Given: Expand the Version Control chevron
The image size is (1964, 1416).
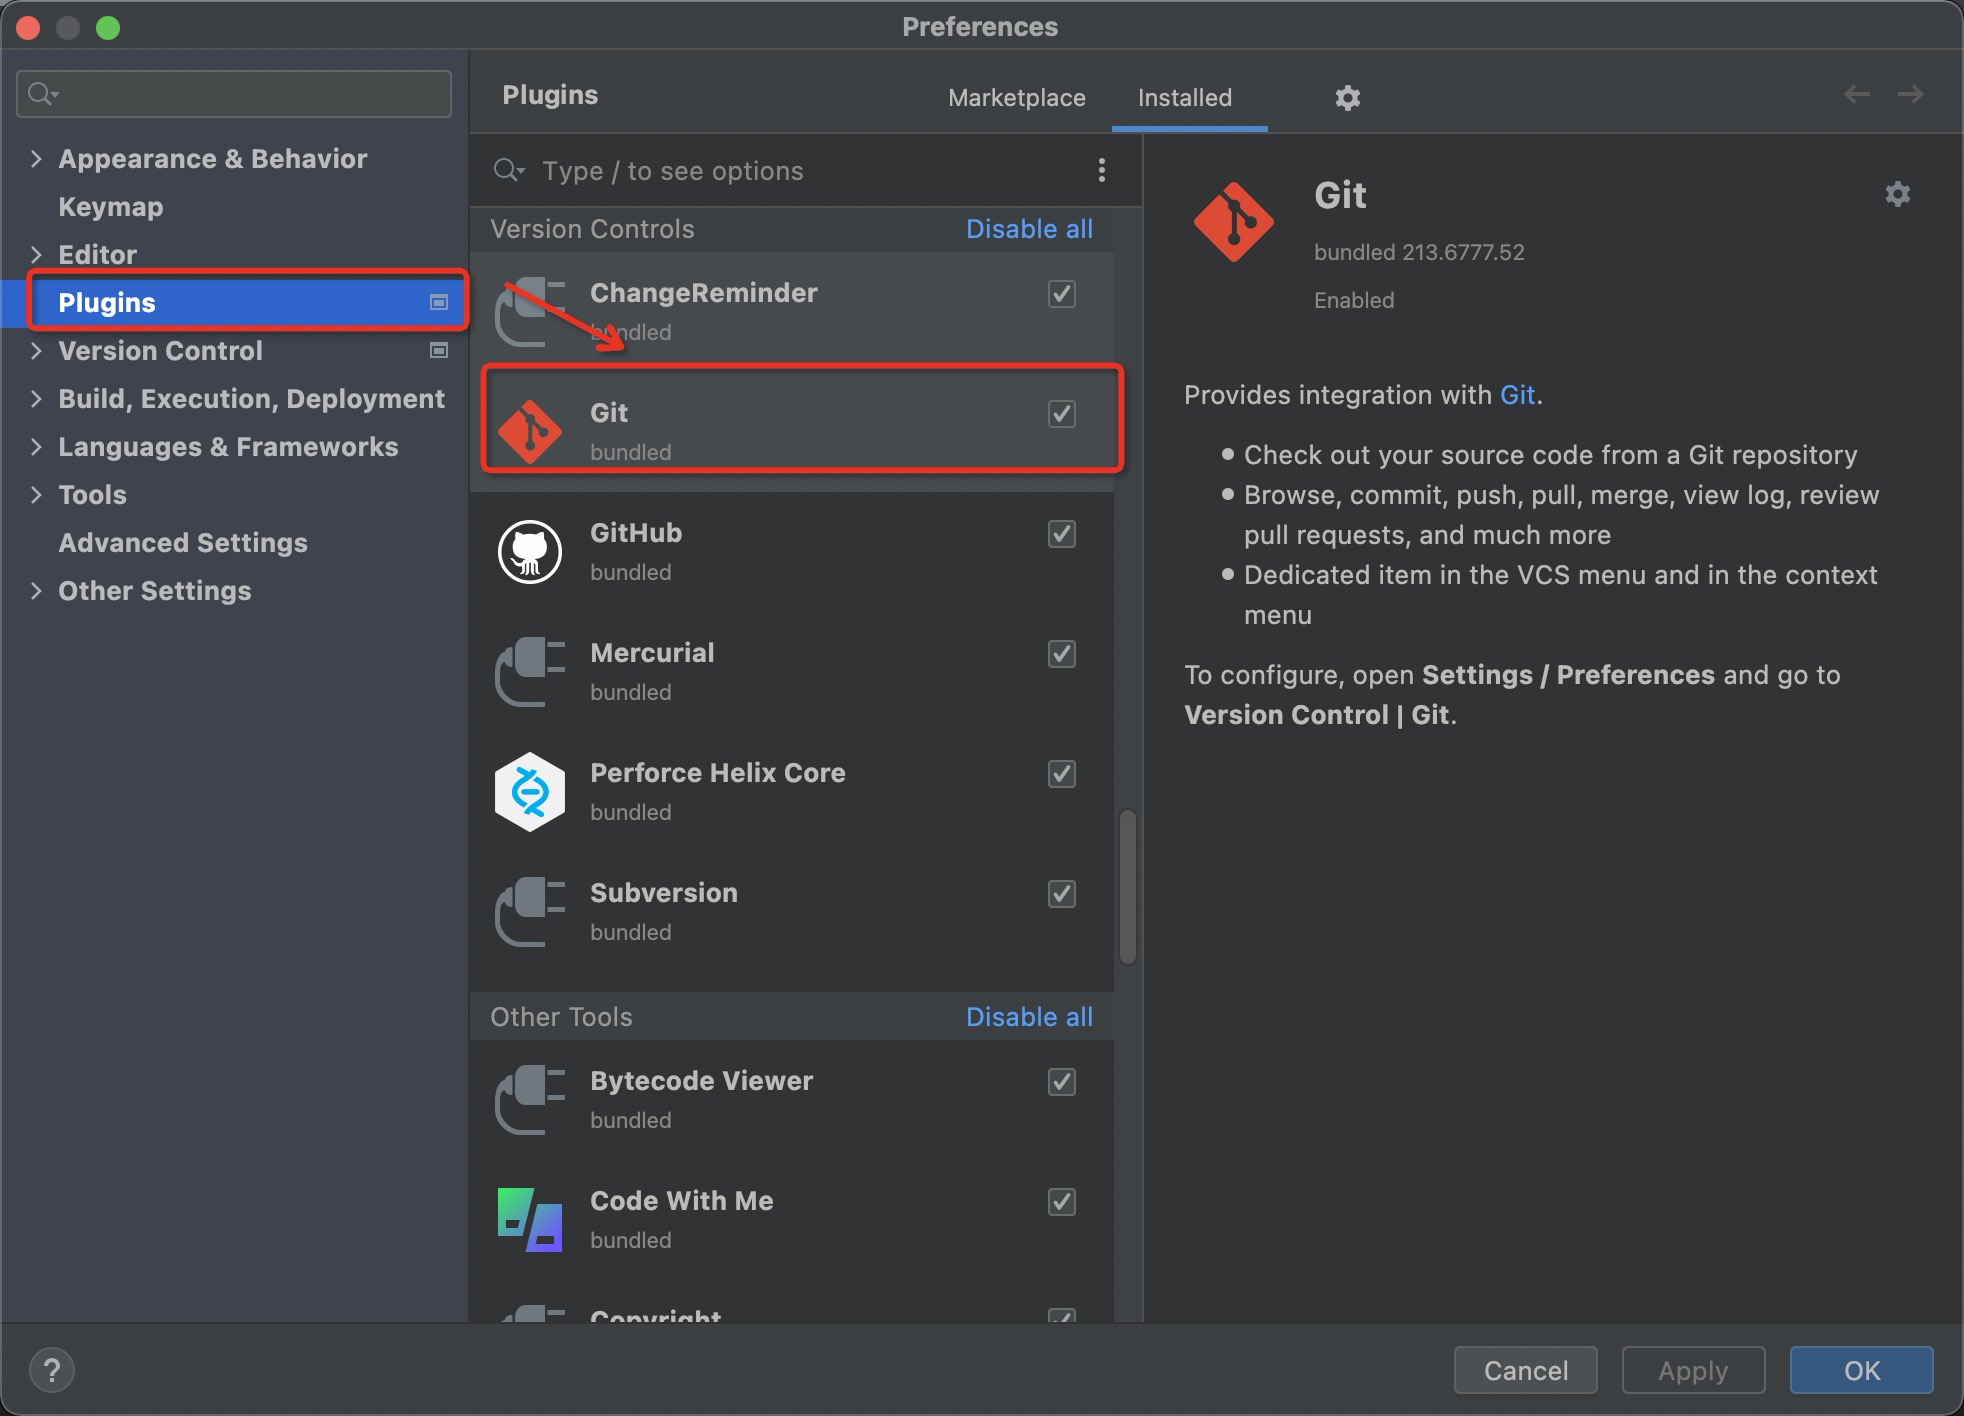Looking at the screenshot, I should [x=36, y=350].
